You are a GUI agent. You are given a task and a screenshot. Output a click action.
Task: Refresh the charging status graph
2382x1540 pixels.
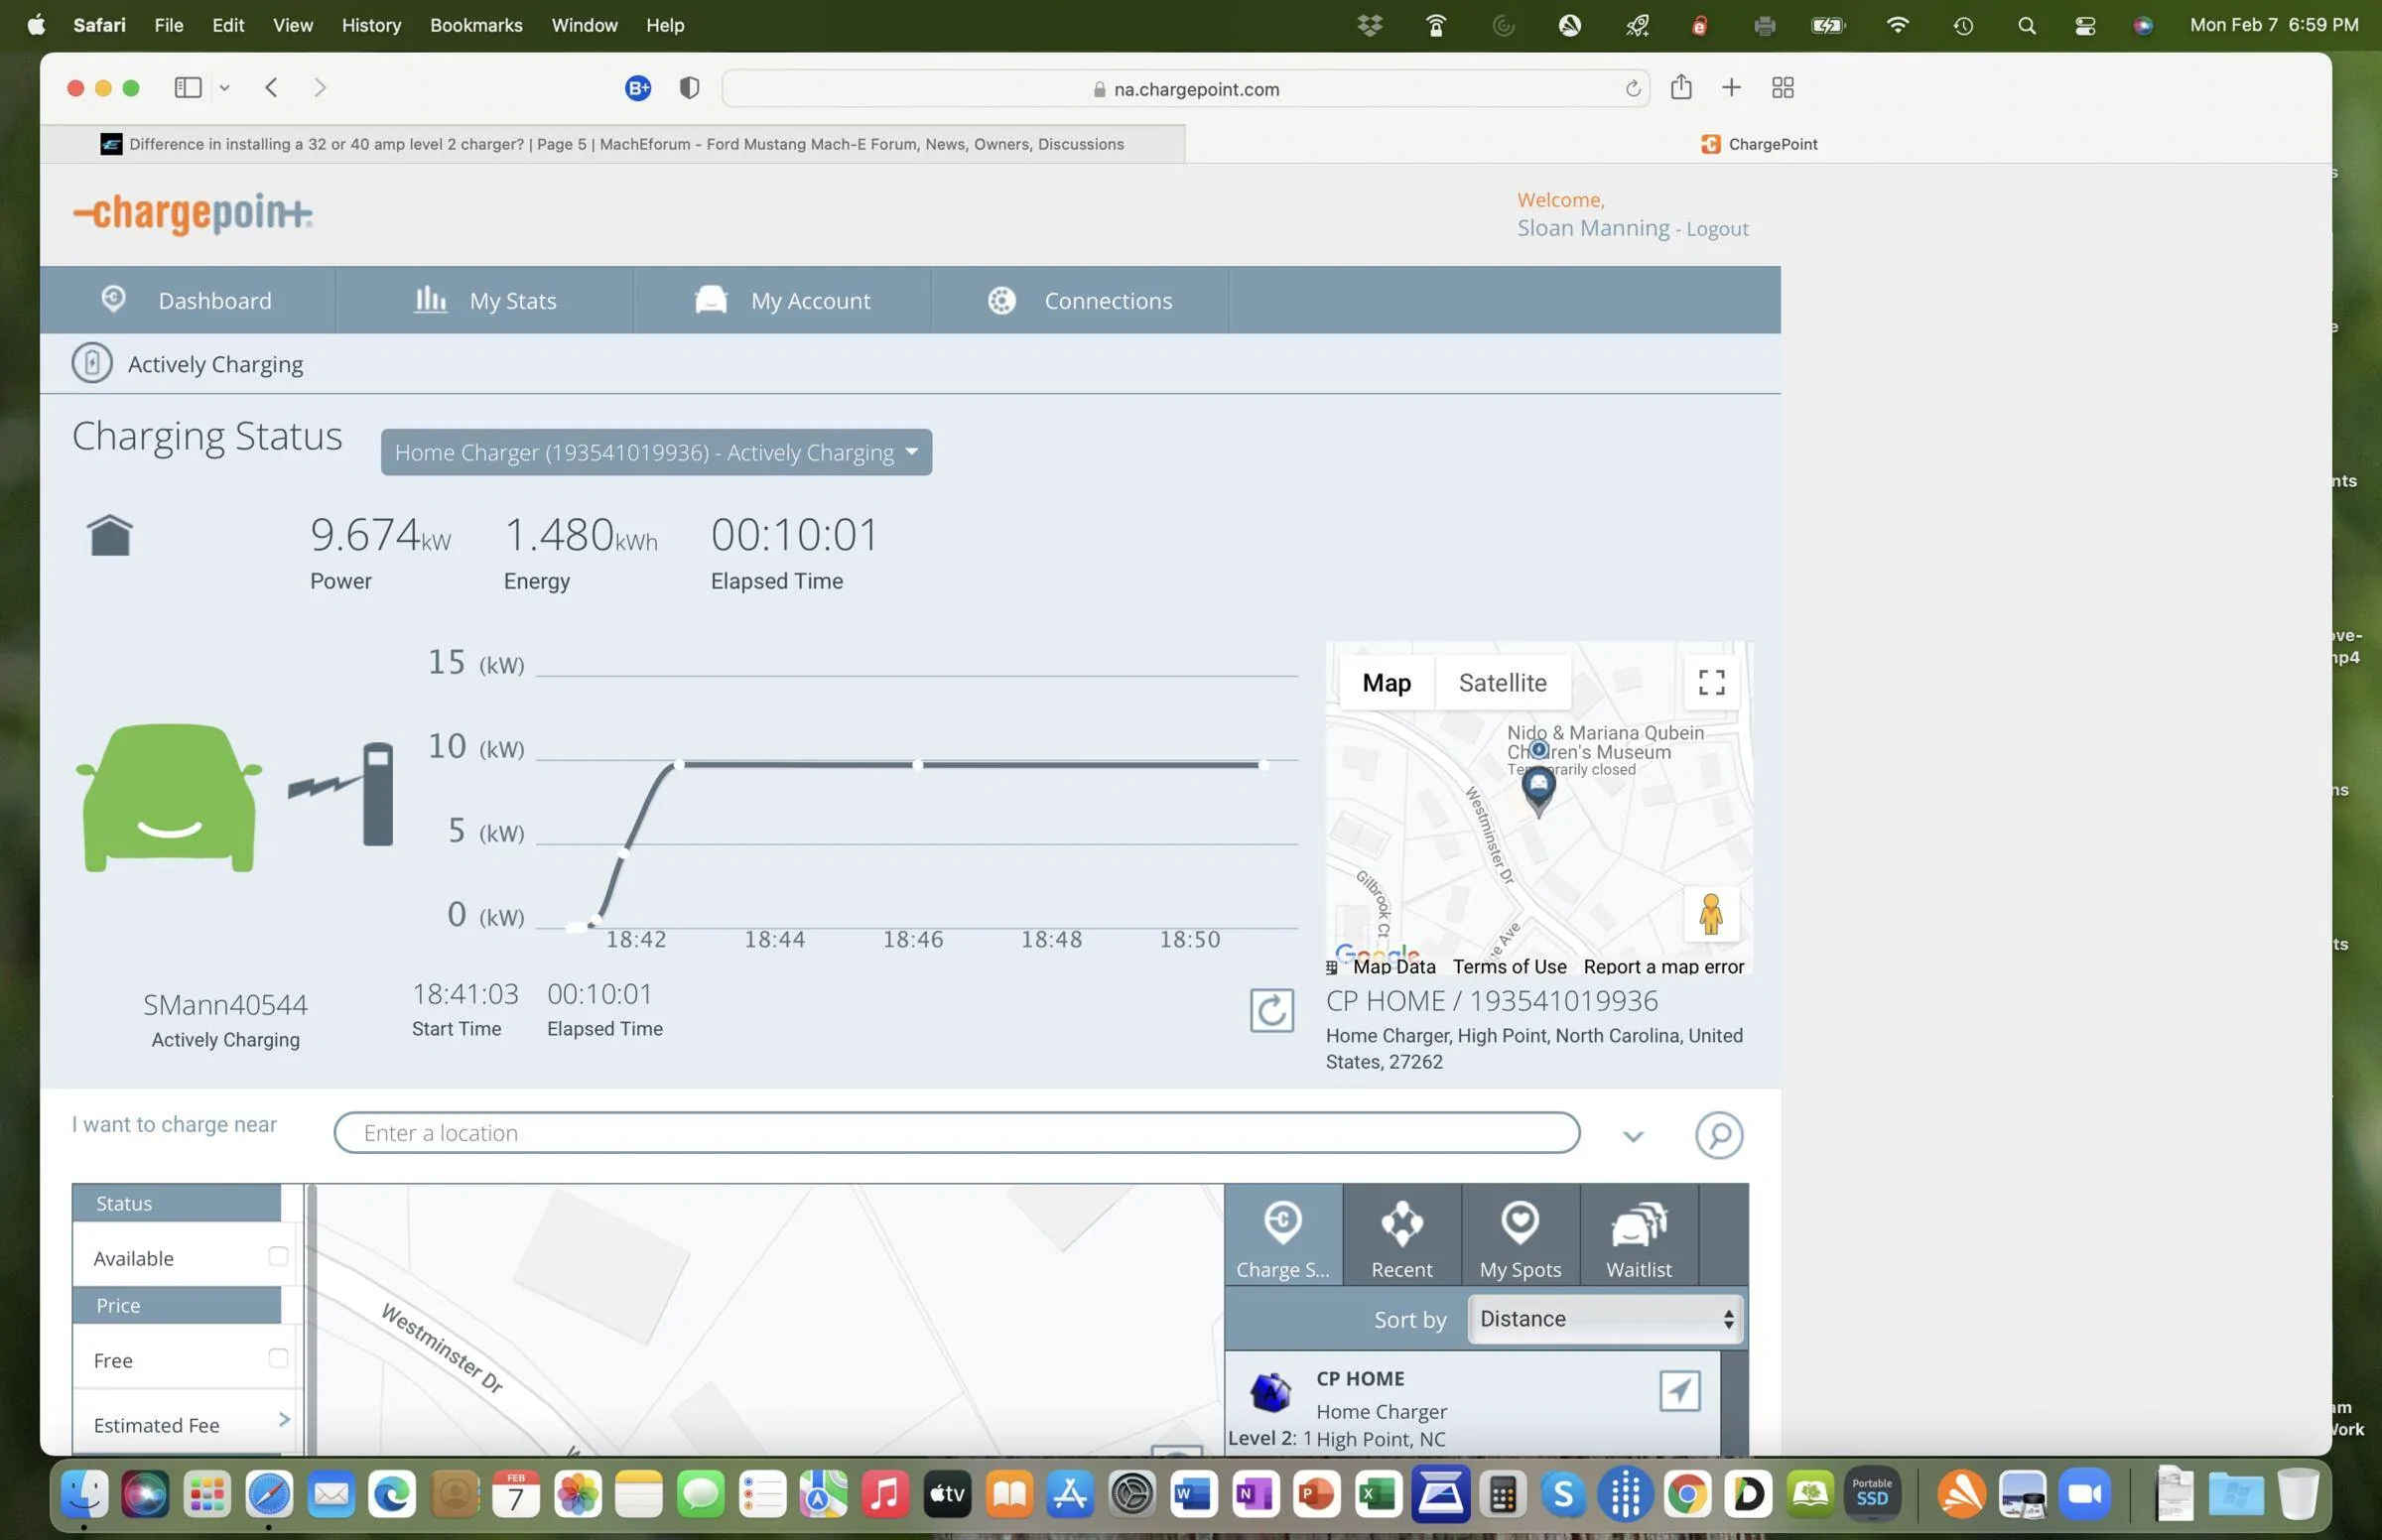coord(1272,1010)
